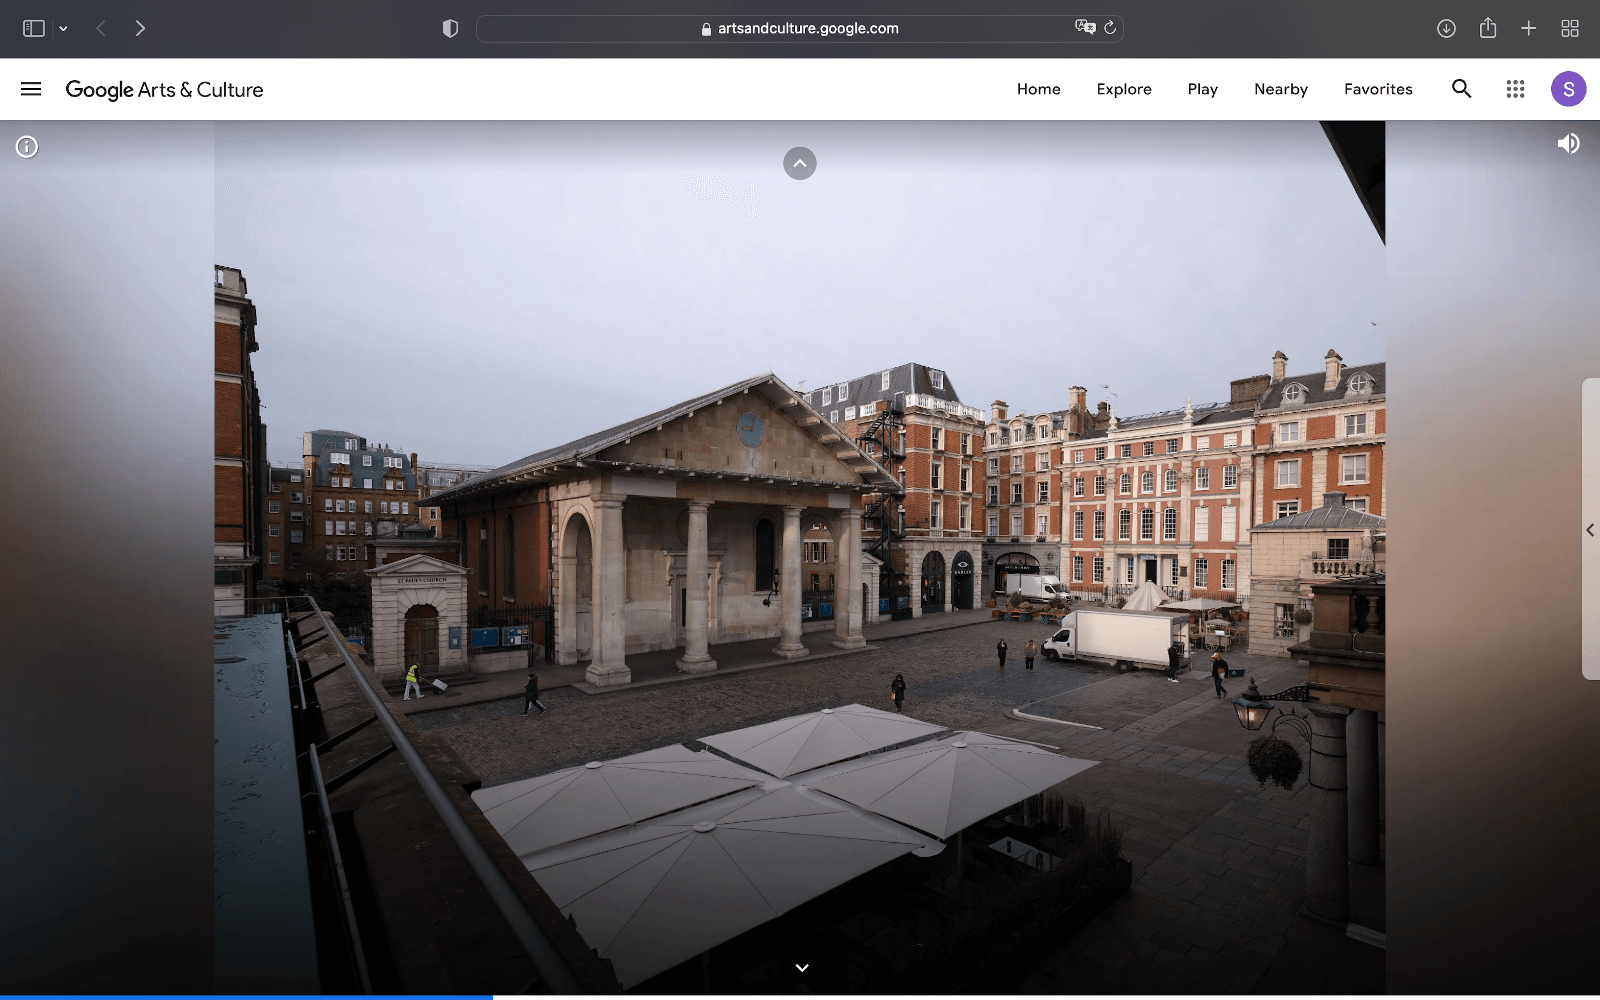Open a new Safari tab

tap(1528, 28)
